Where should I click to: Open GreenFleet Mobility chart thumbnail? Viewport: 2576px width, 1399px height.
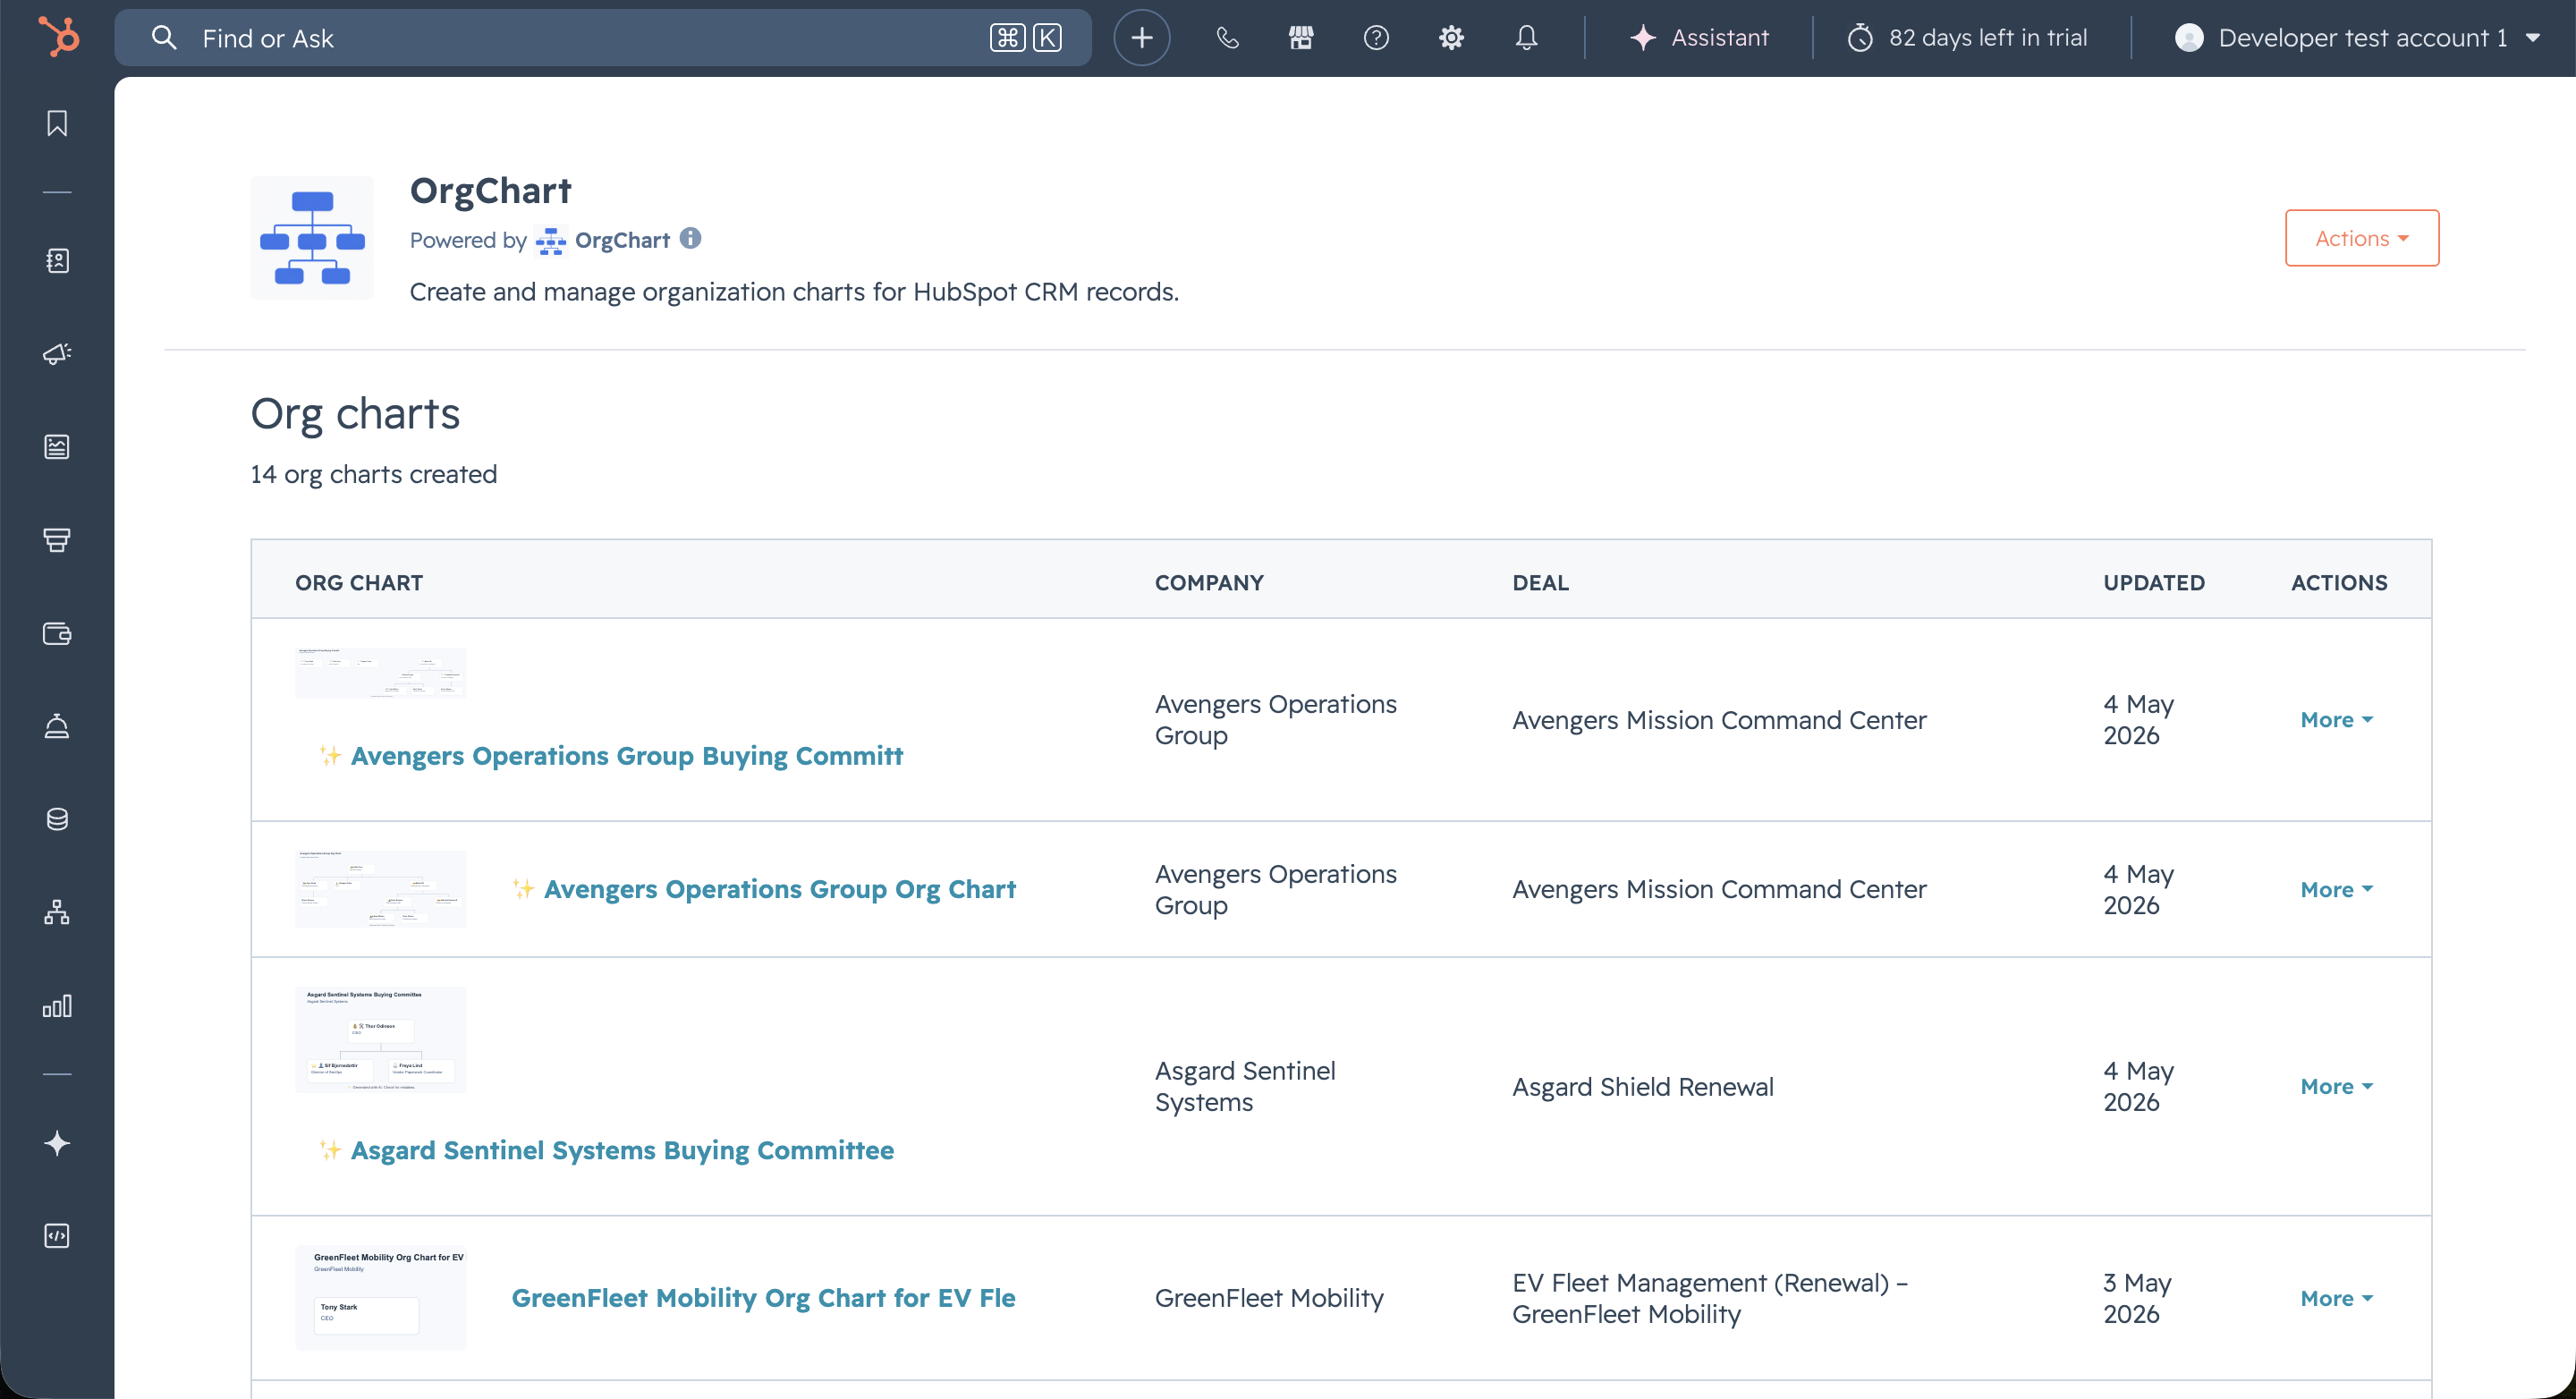[381, 1299]
